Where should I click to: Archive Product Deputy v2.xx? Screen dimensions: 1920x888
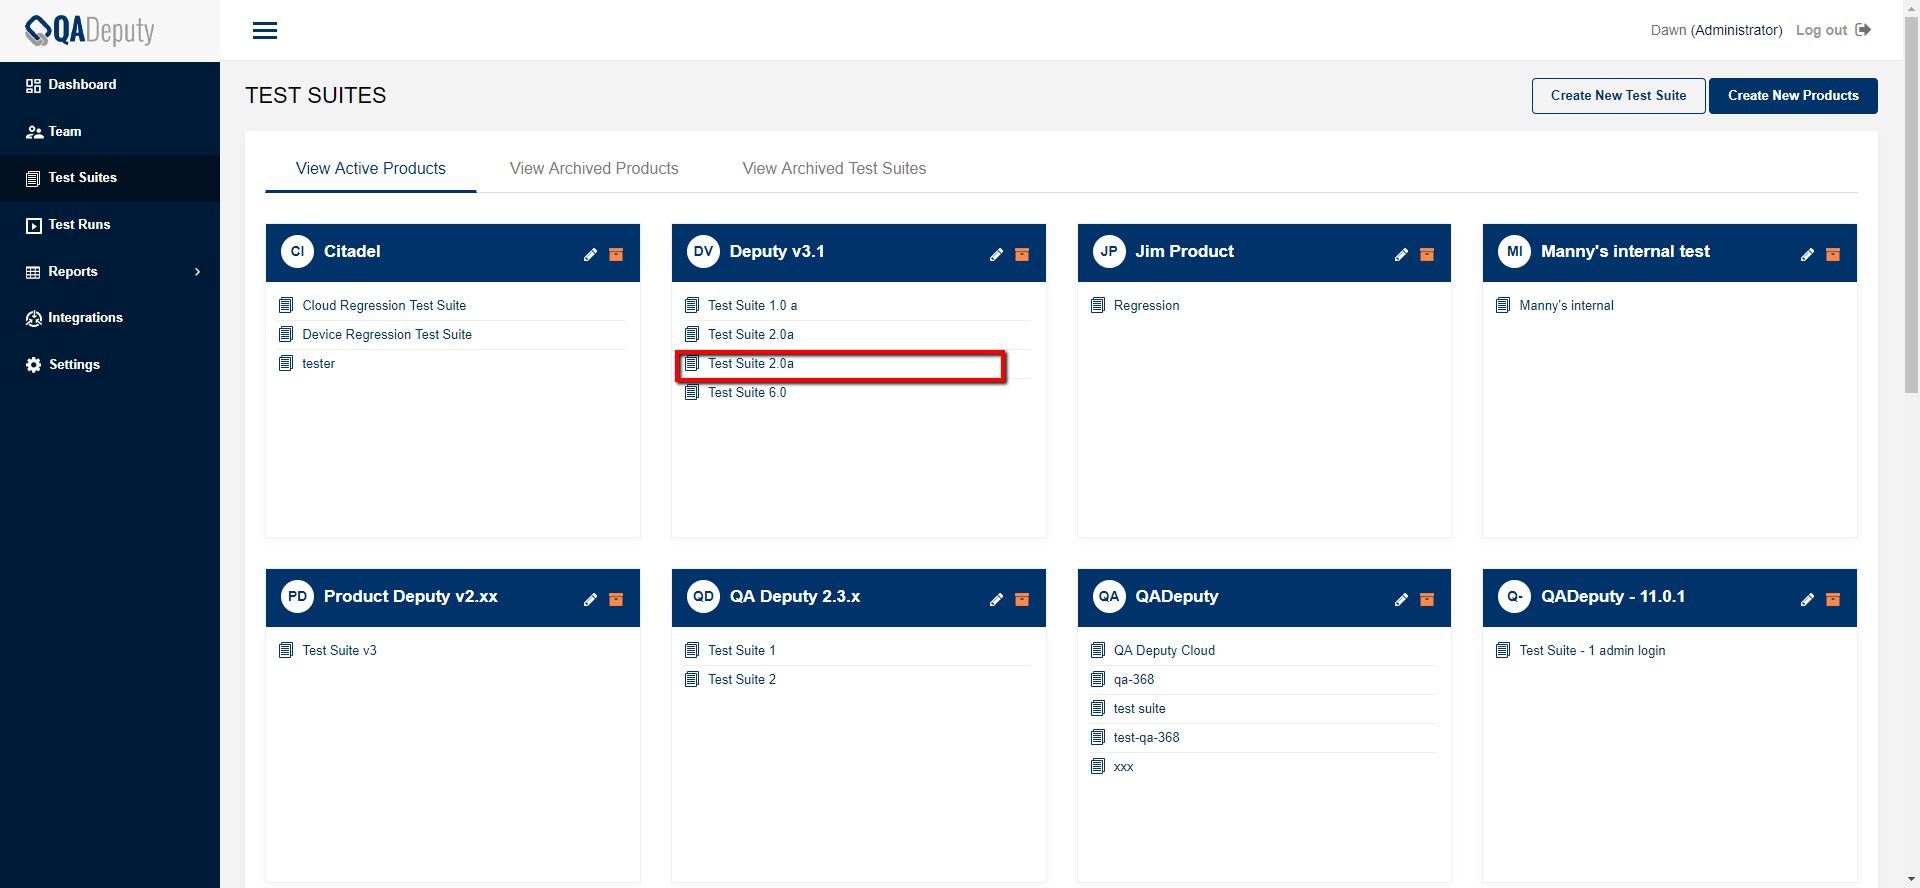pos(616,600)
